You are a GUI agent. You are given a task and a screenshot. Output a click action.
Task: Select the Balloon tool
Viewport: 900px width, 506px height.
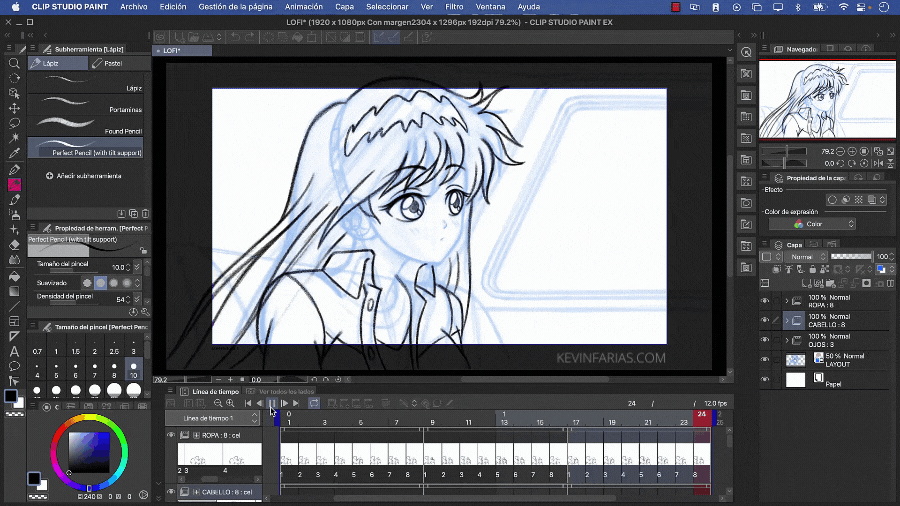coord(14,366)
